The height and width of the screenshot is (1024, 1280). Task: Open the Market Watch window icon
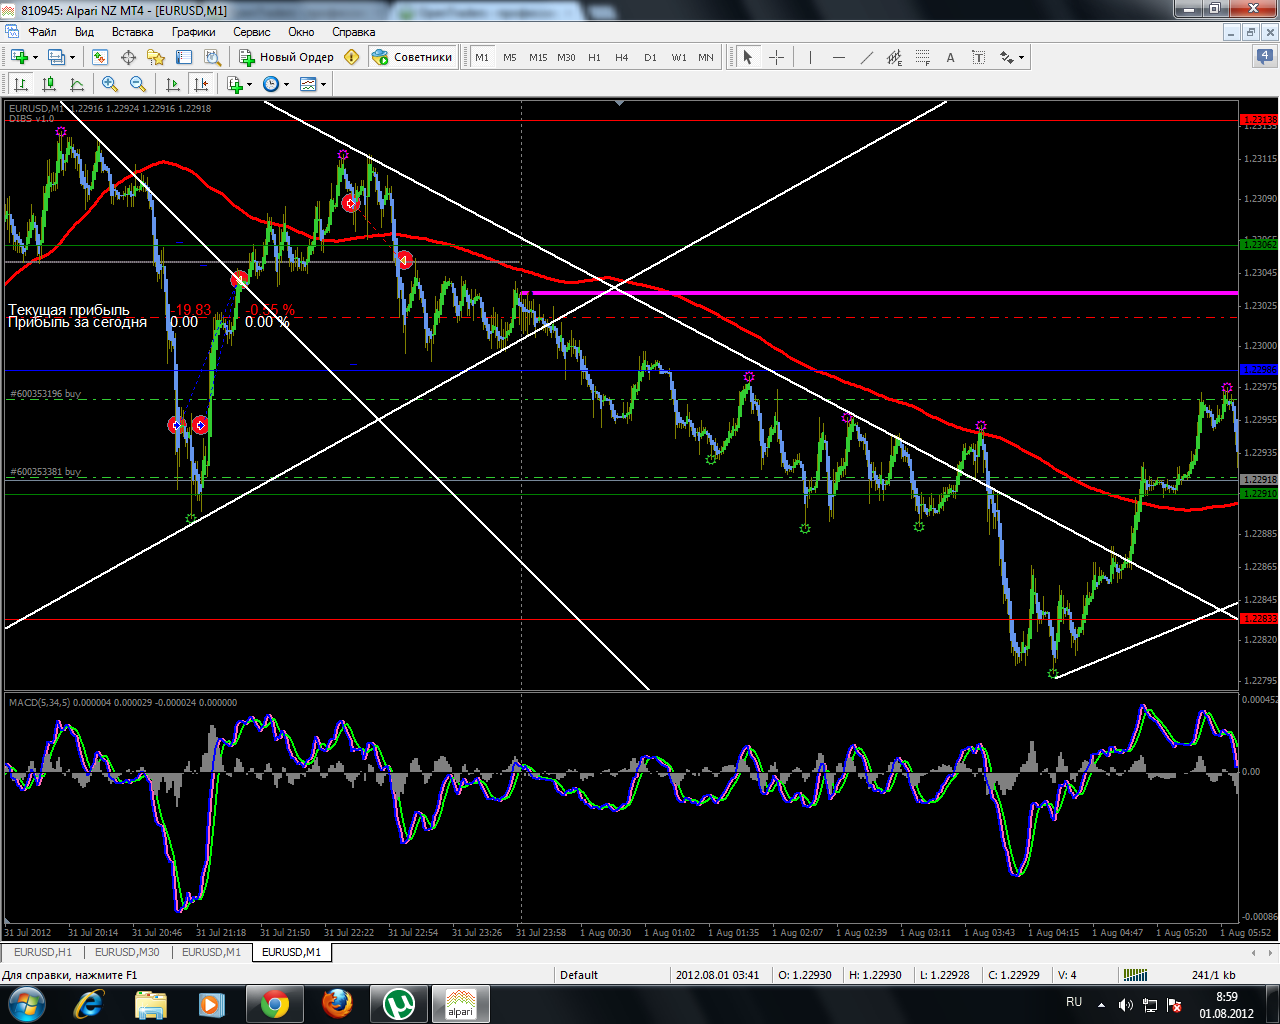click(100, 57)
